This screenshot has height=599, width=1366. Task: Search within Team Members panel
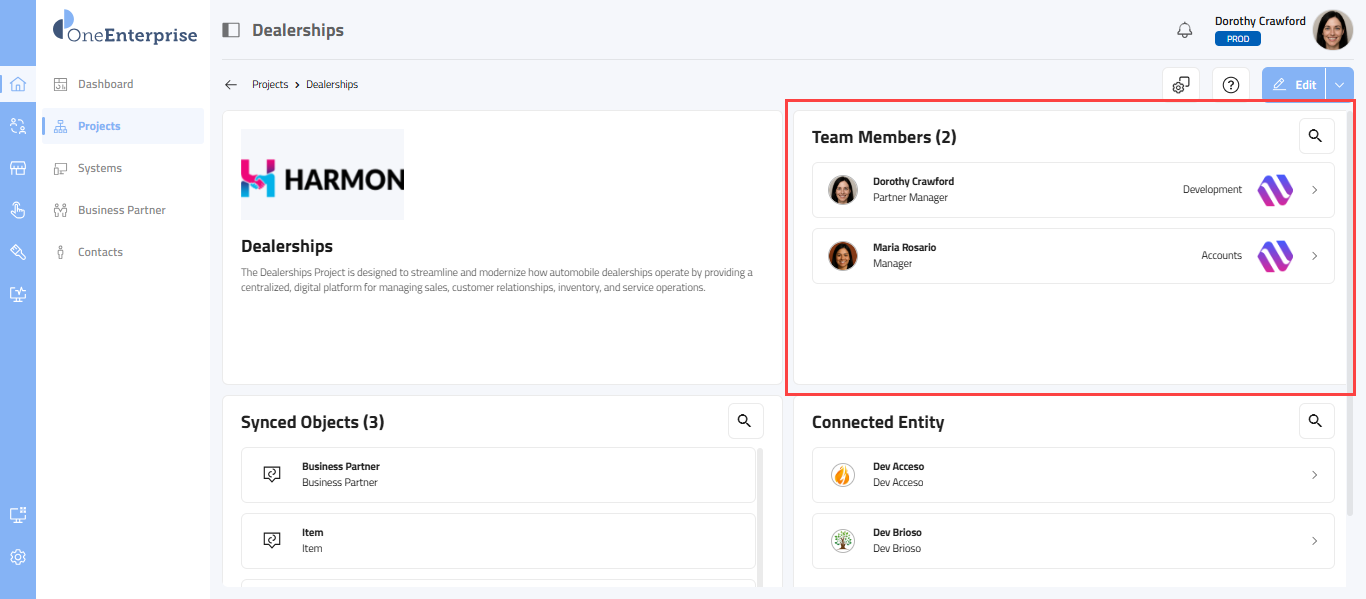pos(1316,136)
